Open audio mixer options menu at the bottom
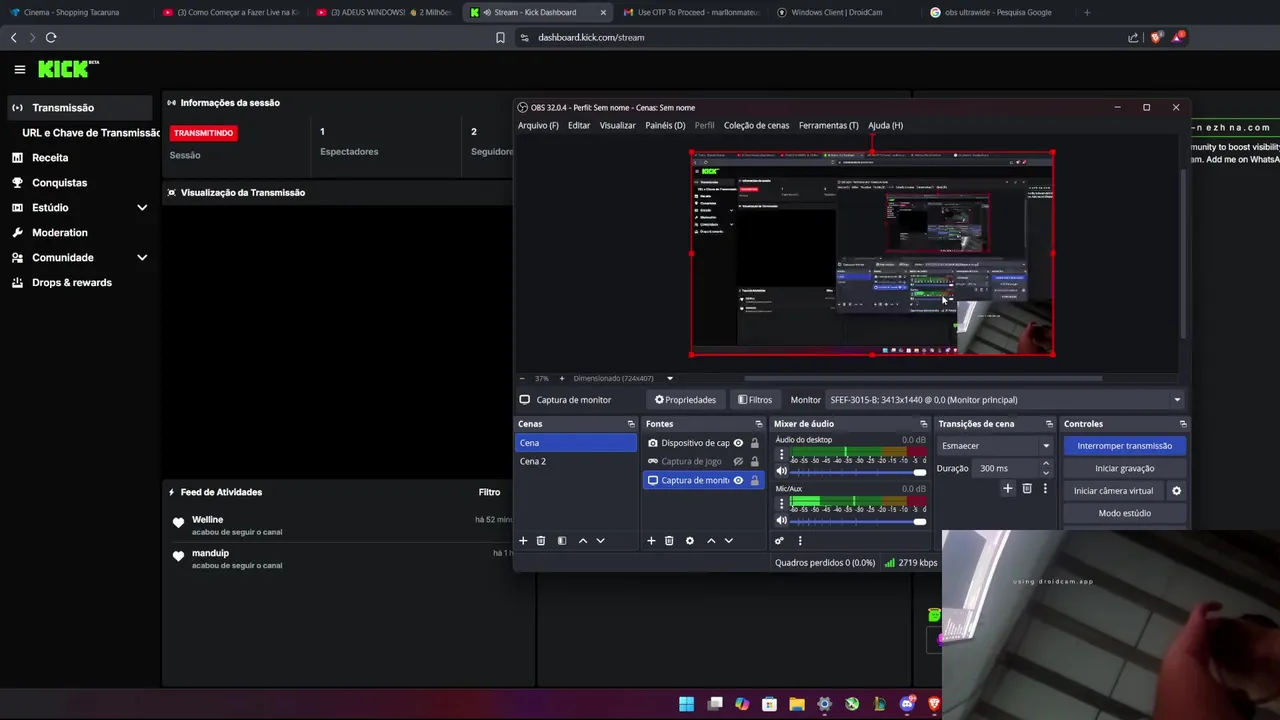This screenshot has height=720, width=1280. point(799,540)
